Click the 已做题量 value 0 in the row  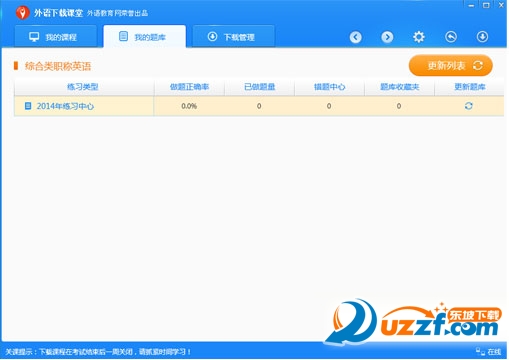pyautogui.click(x=259, y=106)
